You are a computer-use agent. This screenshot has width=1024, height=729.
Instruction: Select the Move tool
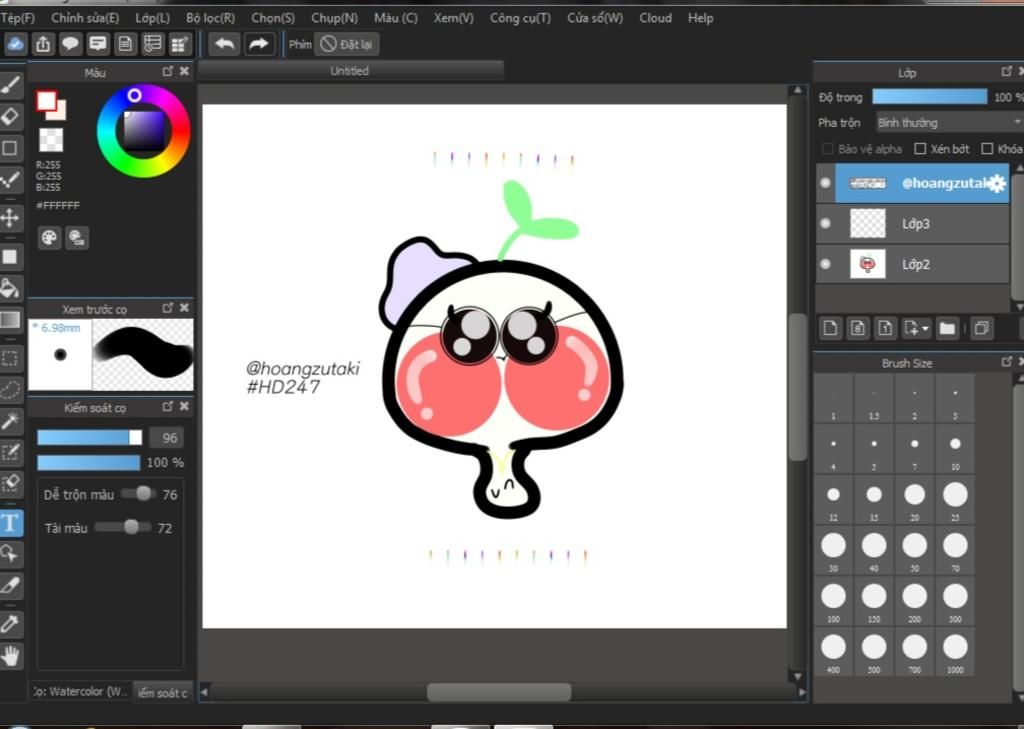click(x=11, y=217)
